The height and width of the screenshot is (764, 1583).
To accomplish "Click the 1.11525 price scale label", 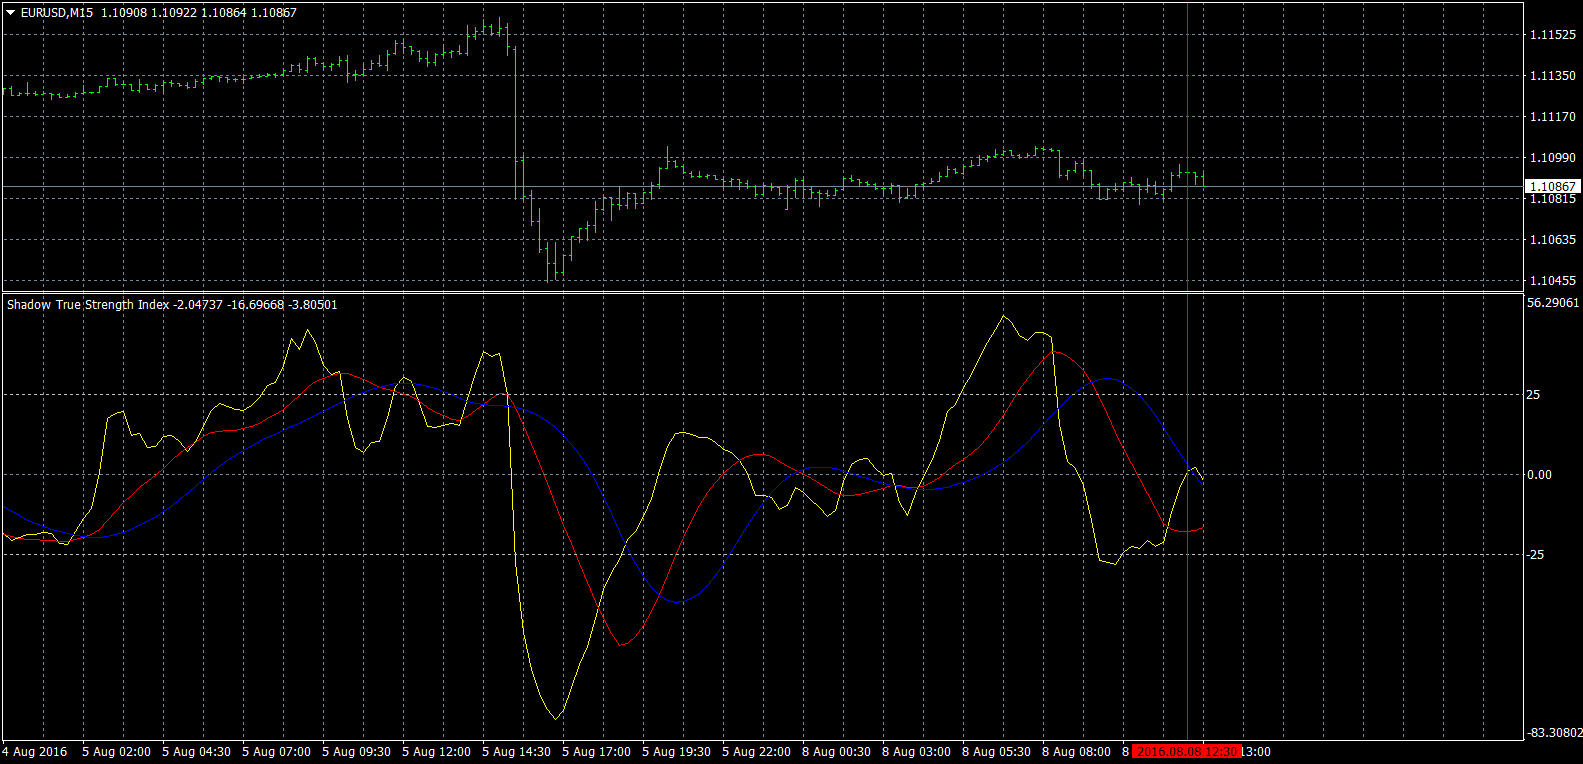I will point(1553,35).
